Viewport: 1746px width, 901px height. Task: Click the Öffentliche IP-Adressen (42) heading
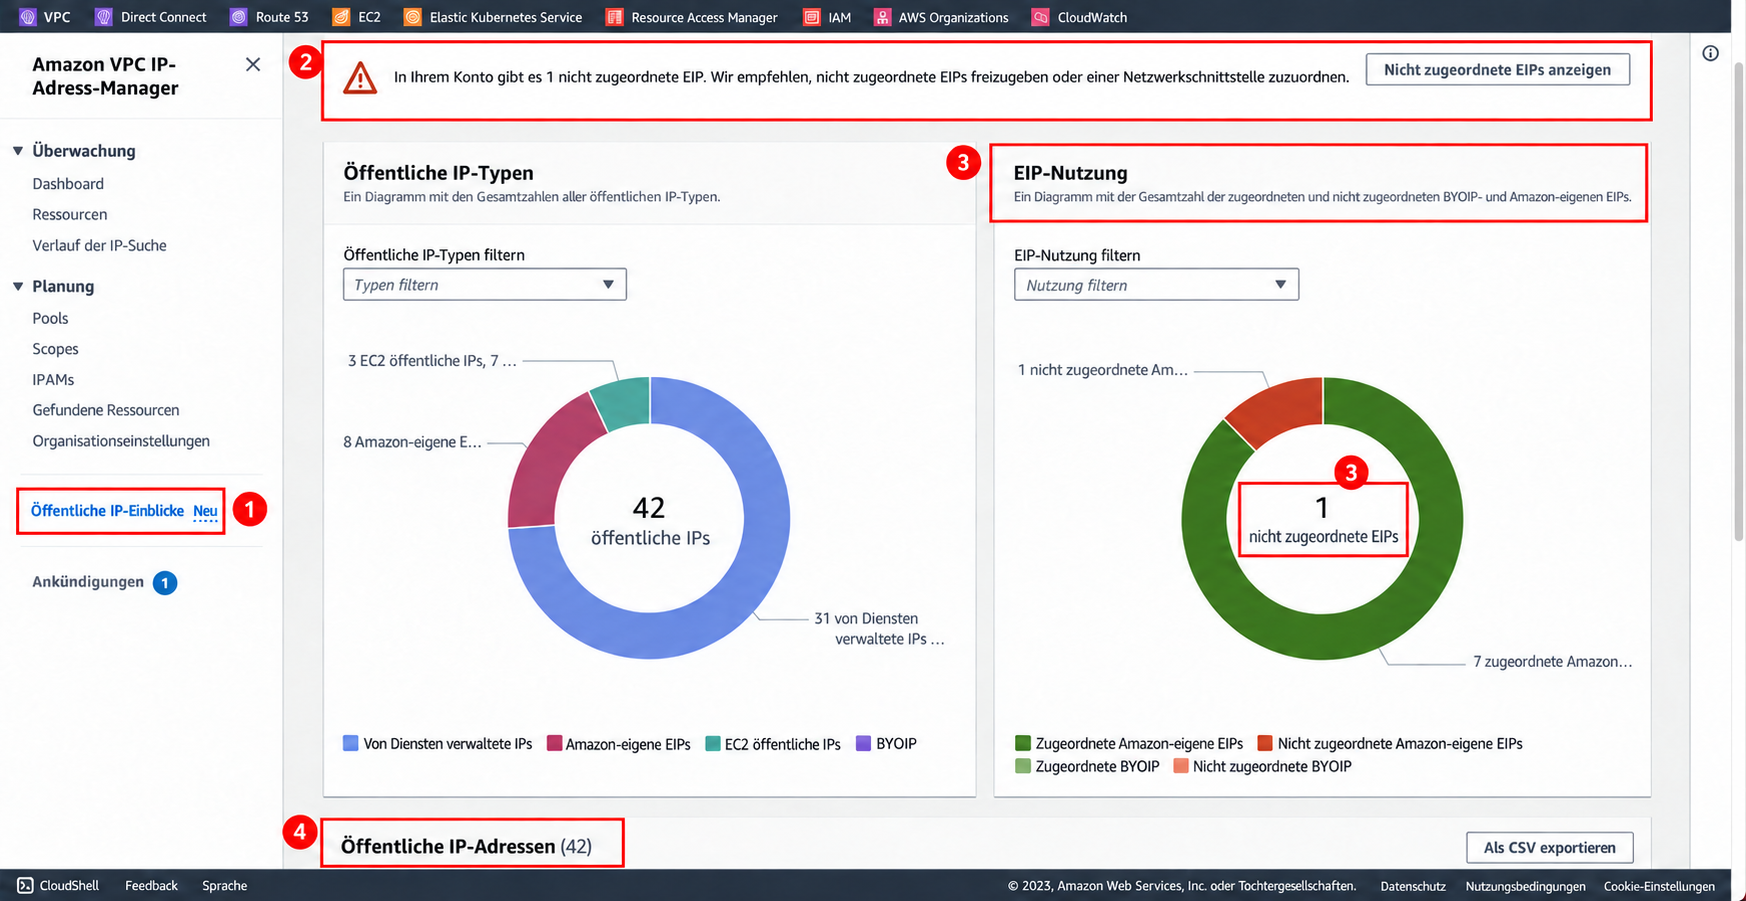click(466, 846)
